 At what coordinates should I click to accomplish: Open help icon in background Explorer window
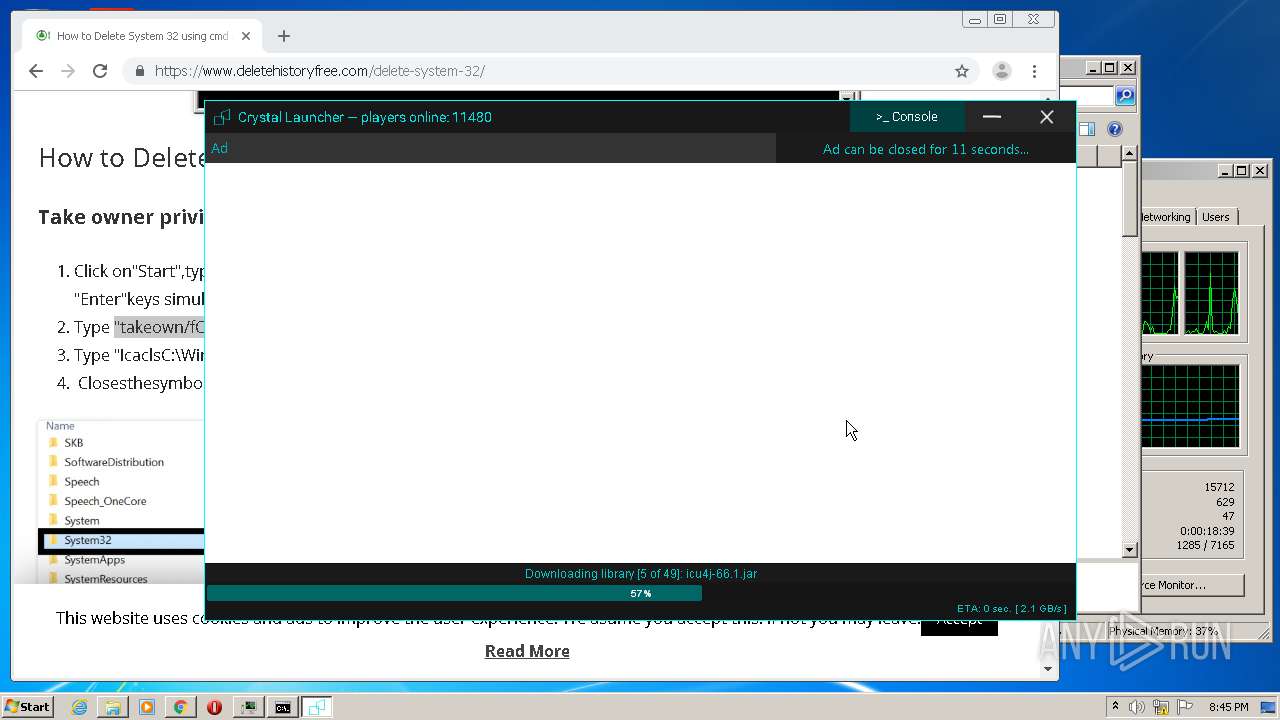1115,129
